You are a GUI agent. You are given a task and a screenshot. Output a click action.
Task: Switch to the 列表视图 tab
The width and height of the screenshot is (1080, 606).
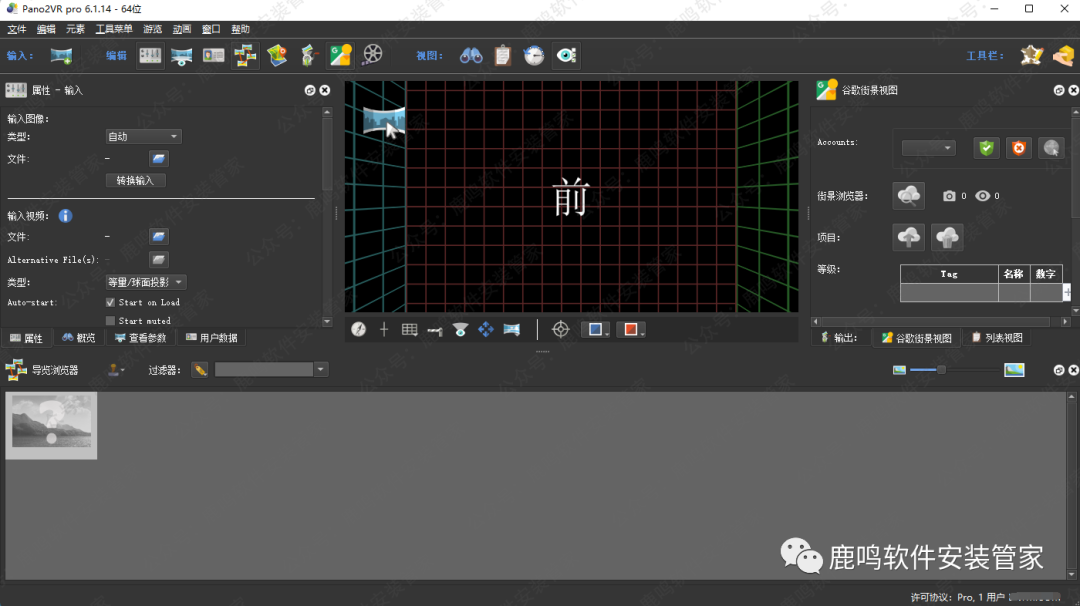(997, 338)
